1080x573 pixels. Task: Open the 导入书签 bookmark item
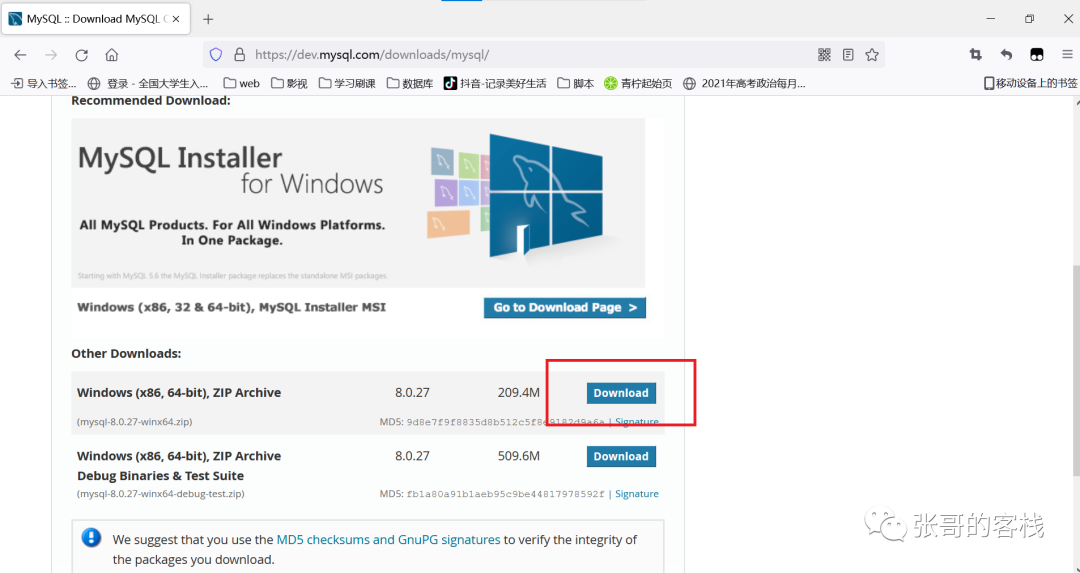[43, 83]
